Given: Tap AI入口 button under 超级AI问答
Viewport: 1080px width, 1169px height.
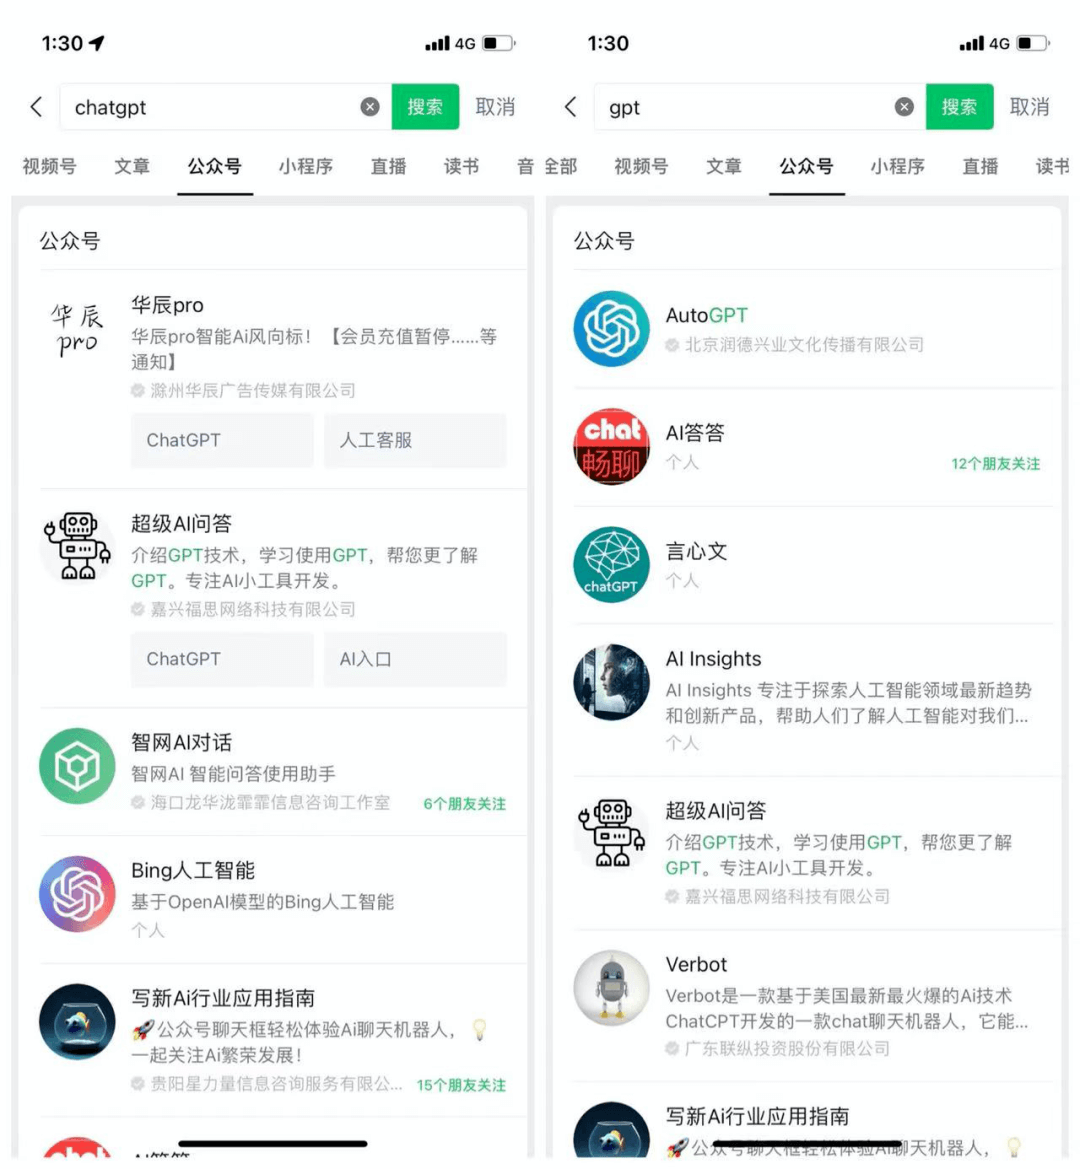Looking at the screenshot, I should point(415,659).
